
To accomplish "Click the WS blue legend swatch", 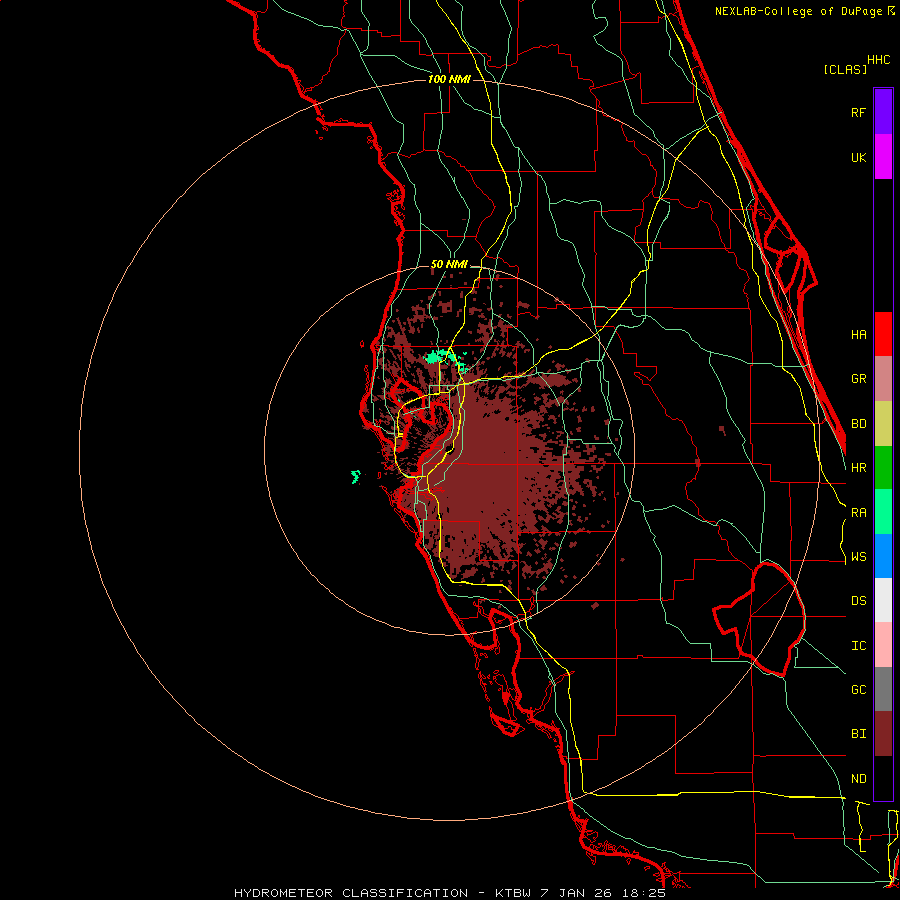I will coord(883,556).
